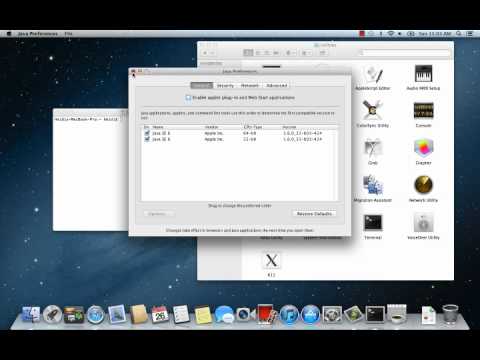Open ColorSync Utility in Finder window
The height and width of the screenshot is (360, 480).
[x=373, y=114]
